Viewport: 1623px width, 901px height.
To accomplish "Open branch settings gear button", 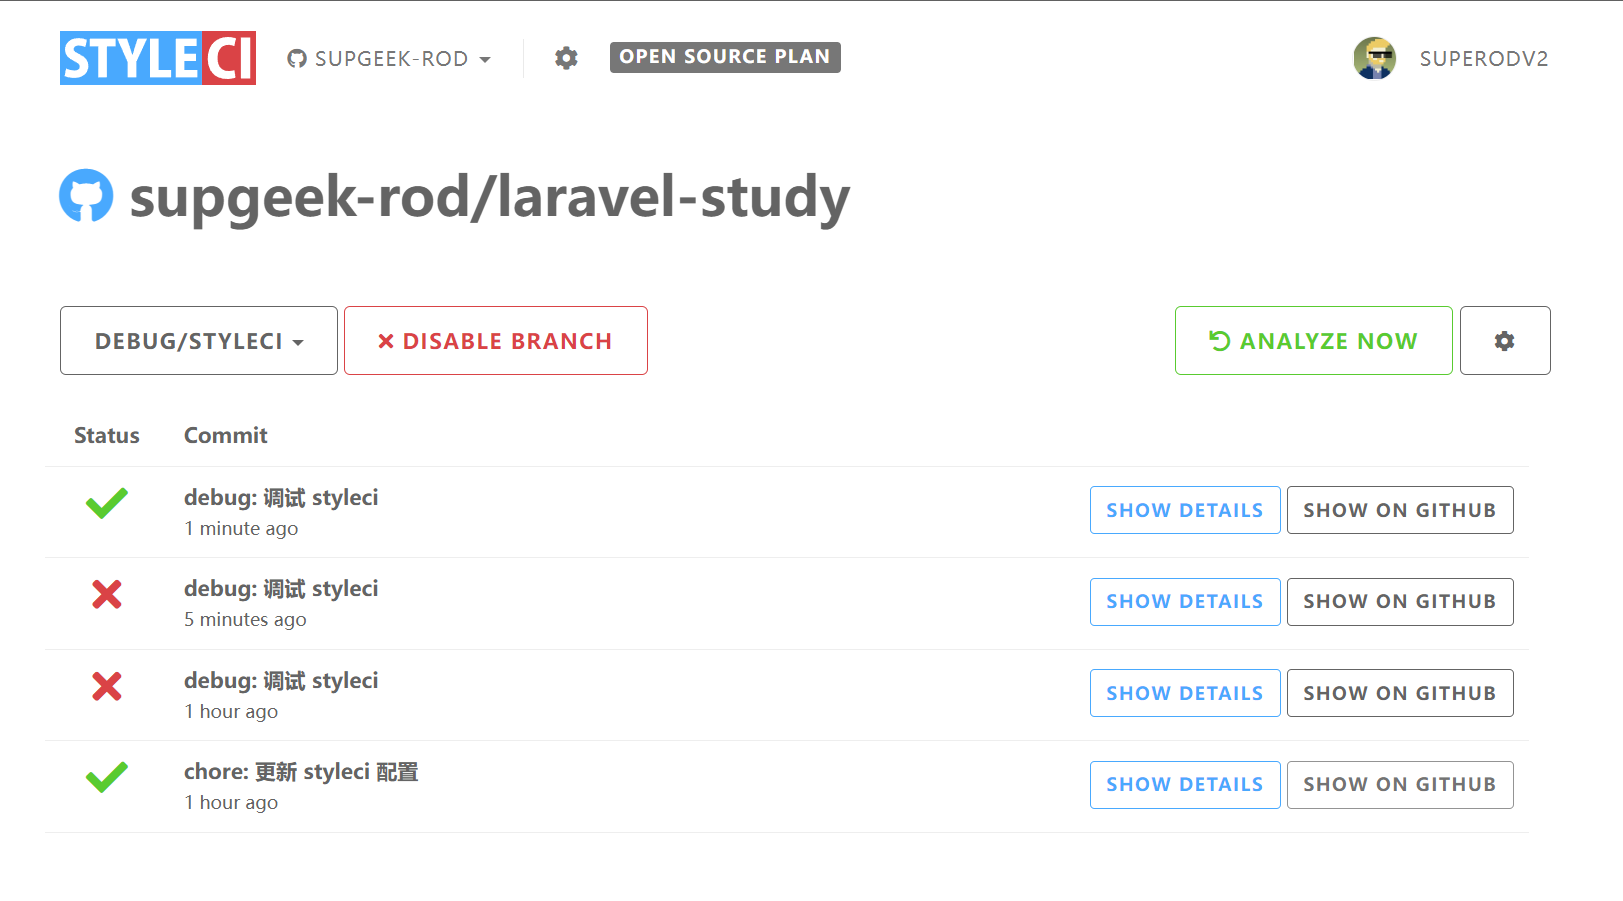I will [x=1504, y=341].
